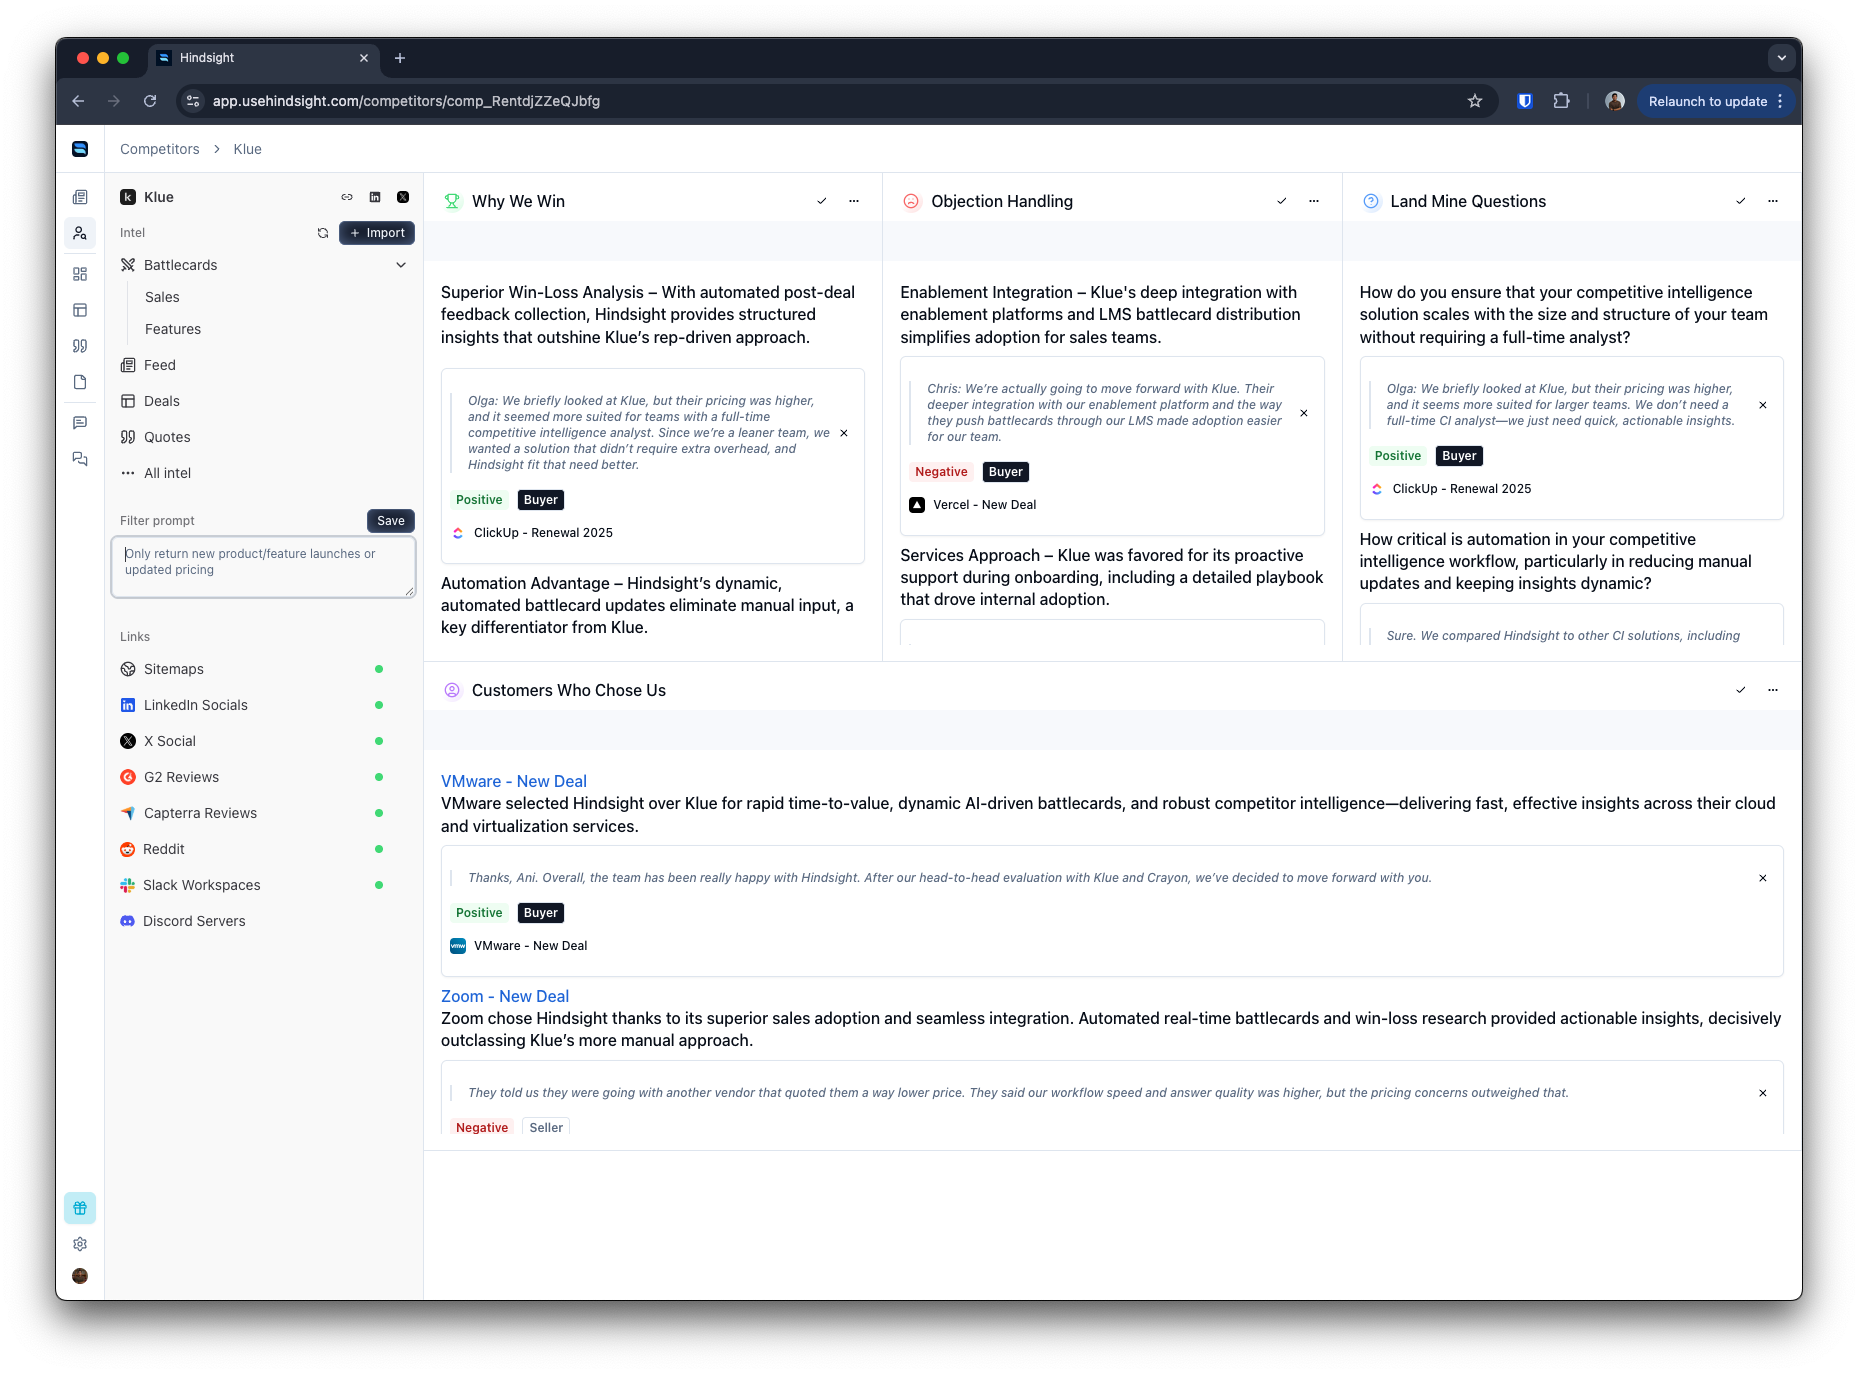
Task: Open the Hindsight logo home icon
Action: (80, 149)
